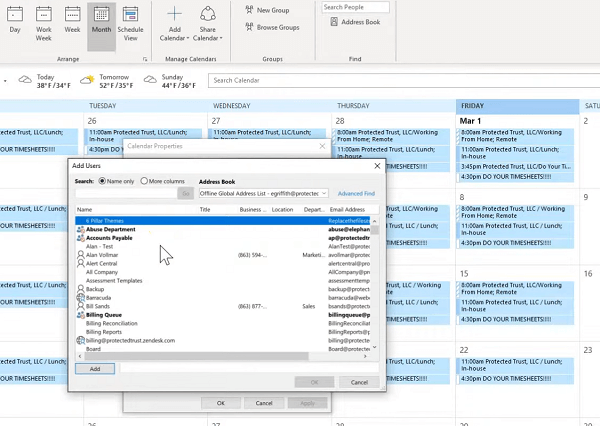Click the Advanced Find link
The width and height of the screenshot is (600, 426).
[356, 194]
